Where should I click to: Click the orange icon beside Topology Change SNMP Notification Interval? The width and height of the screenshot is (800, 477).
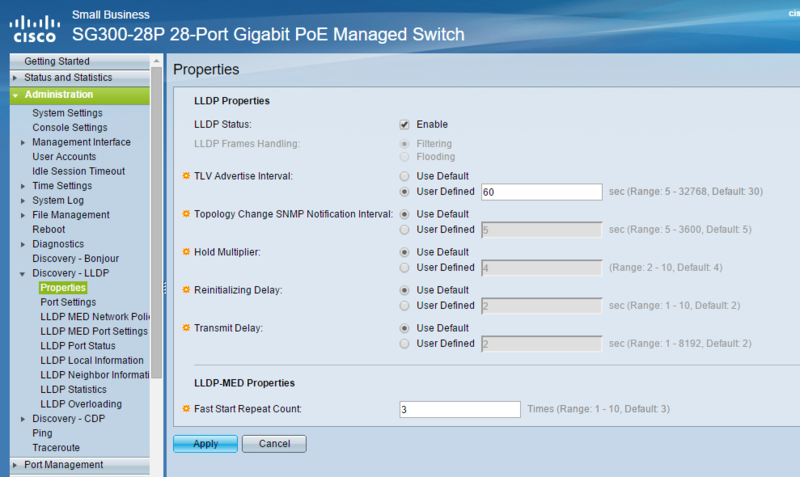tap(185, 214)
